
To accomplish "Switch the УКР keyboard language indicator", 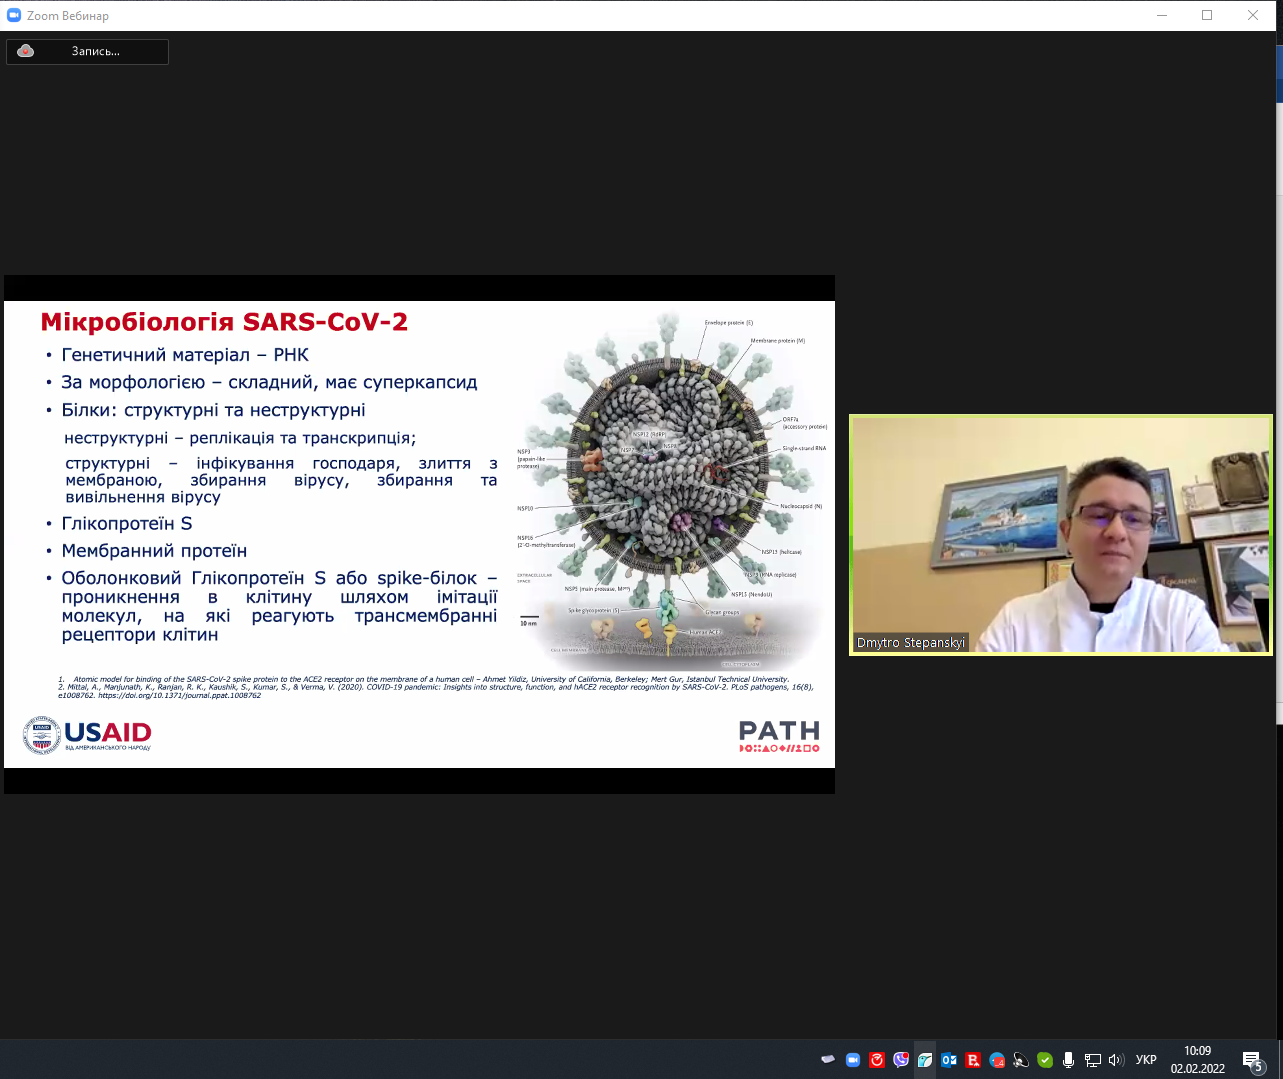I will point(1146,1060).
